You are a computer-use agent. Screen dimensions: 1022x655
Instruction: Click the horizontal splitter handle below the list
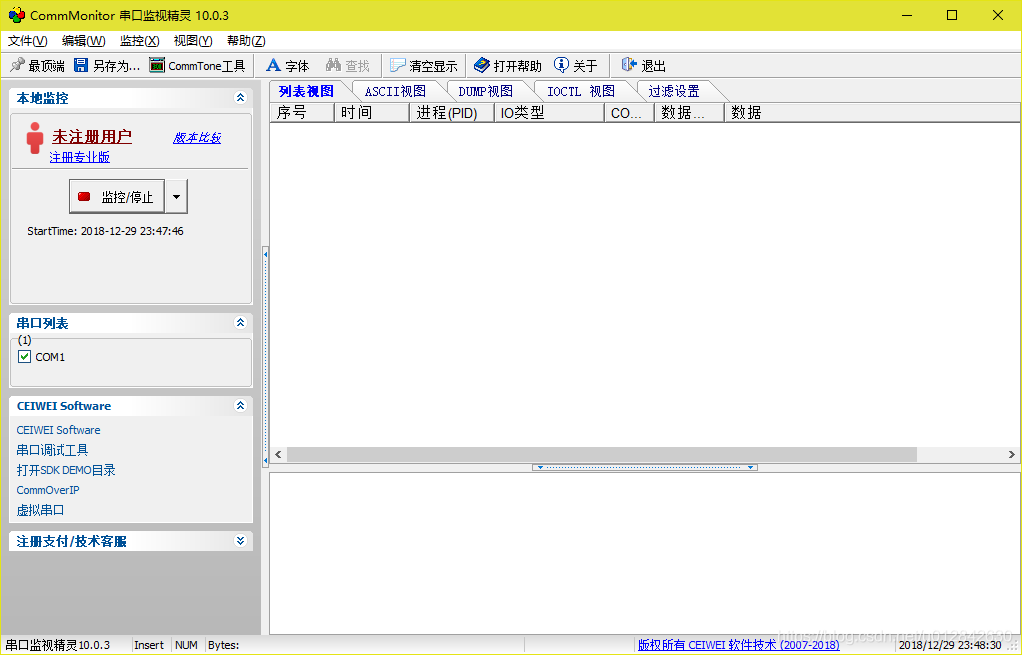pos(645,467)
